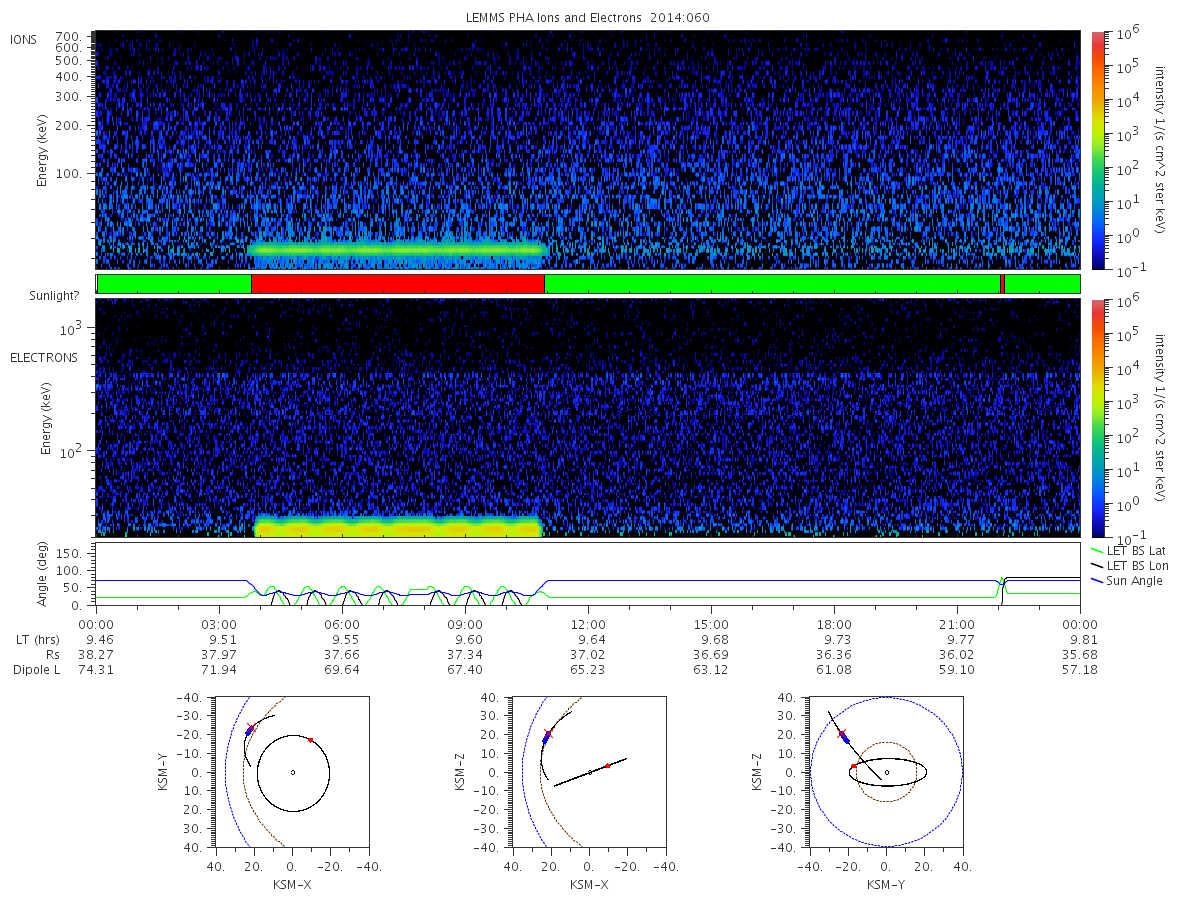Click the 06:00 time axis label

click(343, 624)
